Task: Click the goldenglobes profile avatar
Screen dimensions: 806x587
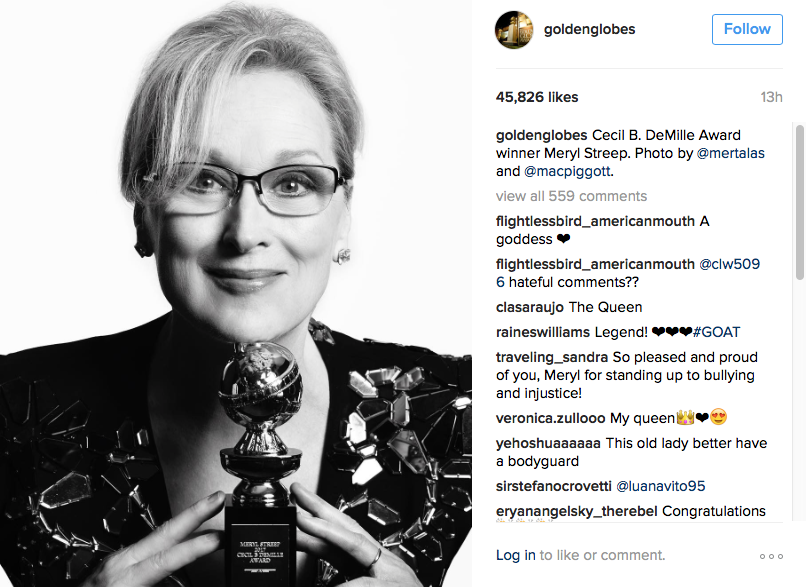Action: pos(515,30)
